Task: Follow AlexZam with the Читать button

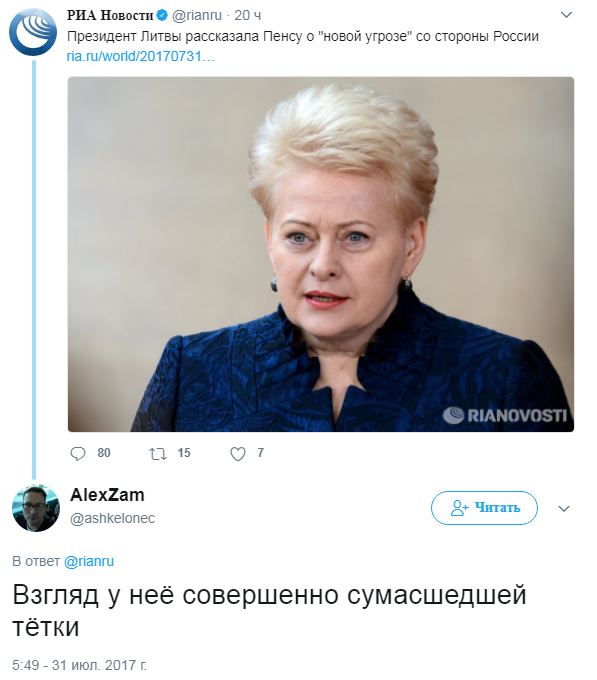Action: click(484, 508)
